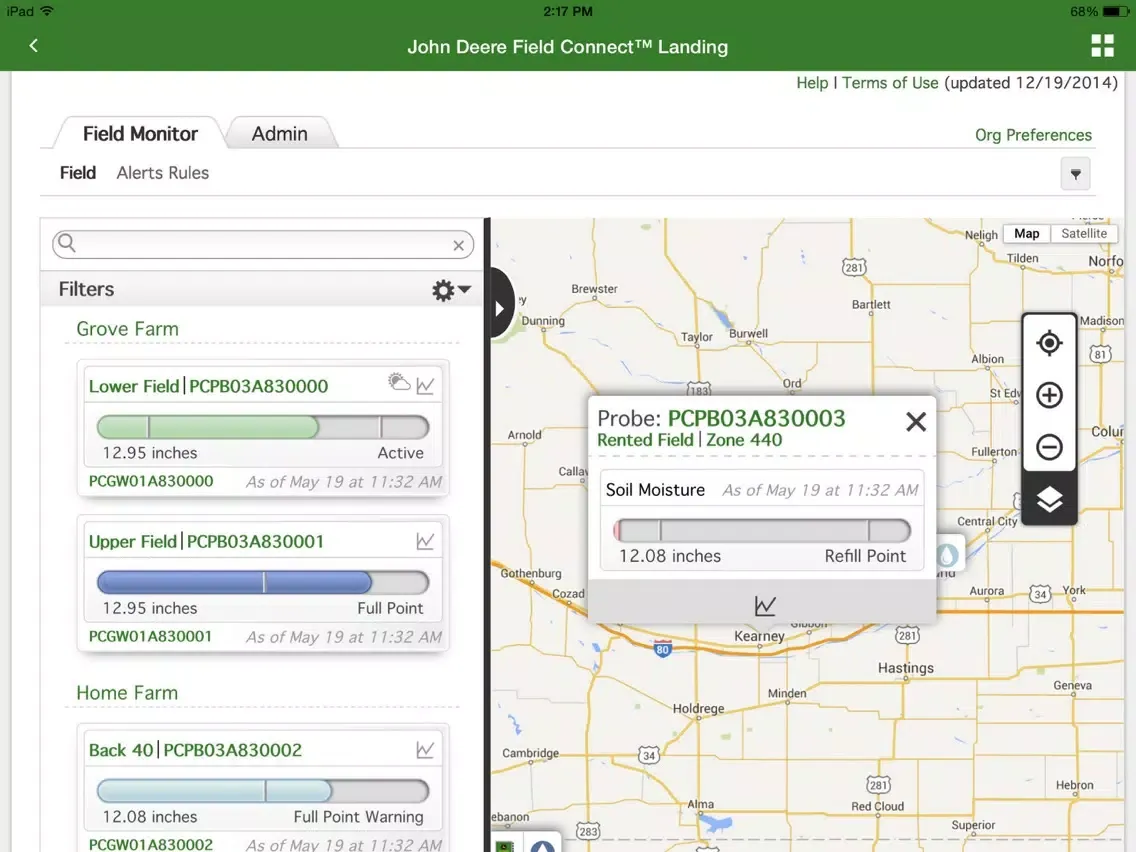
Task: Open chart icon on Lower Field card
Action: [425, 385]
